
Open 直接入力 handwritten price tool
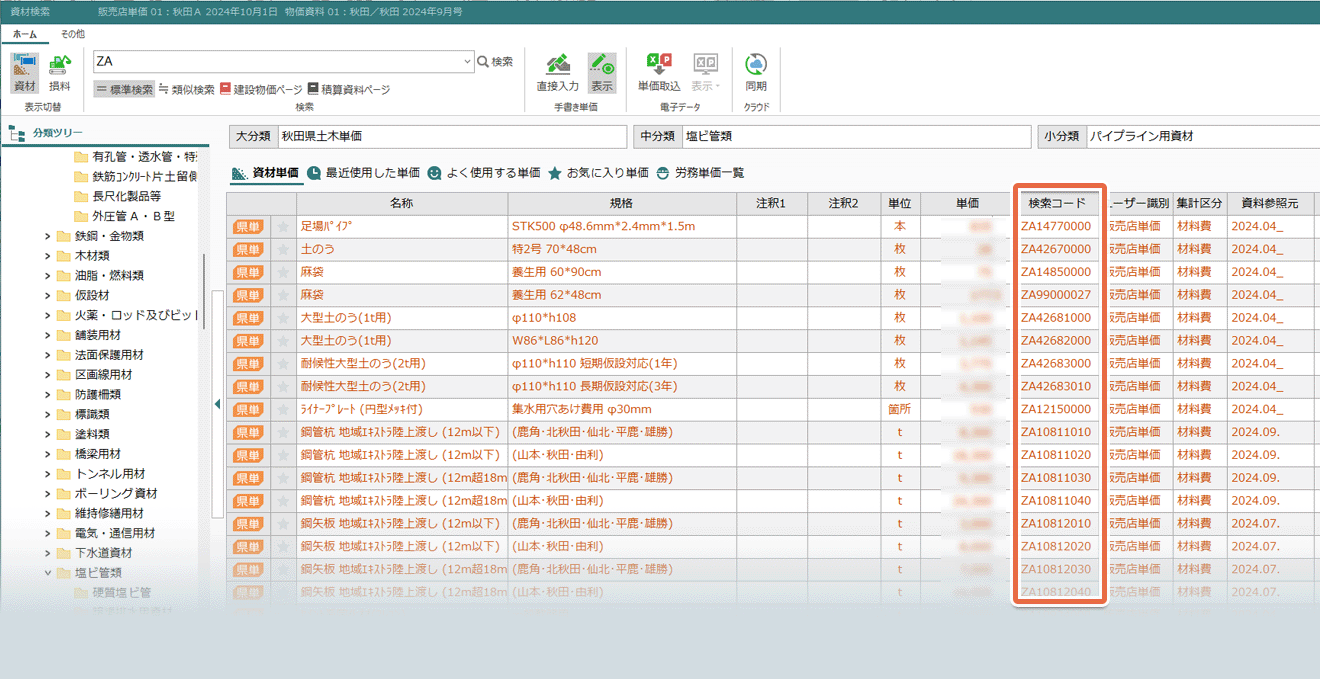pos(558,73)
